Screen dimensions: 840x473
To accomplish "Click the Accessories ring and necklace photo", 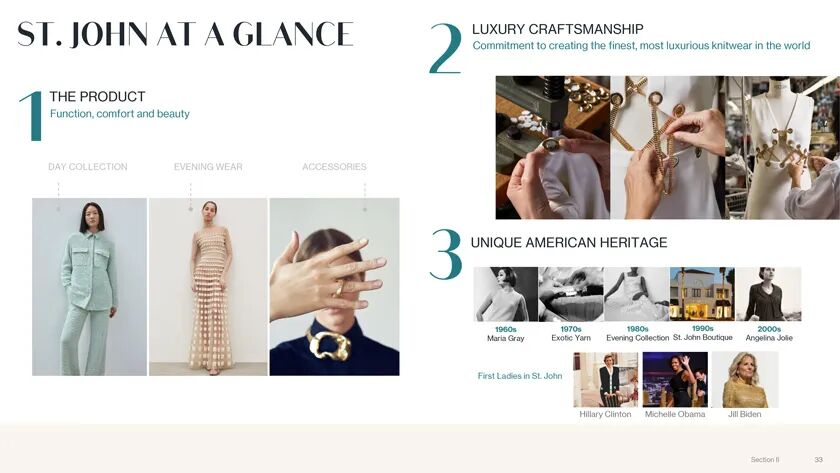I will click(x=334, y=287).
